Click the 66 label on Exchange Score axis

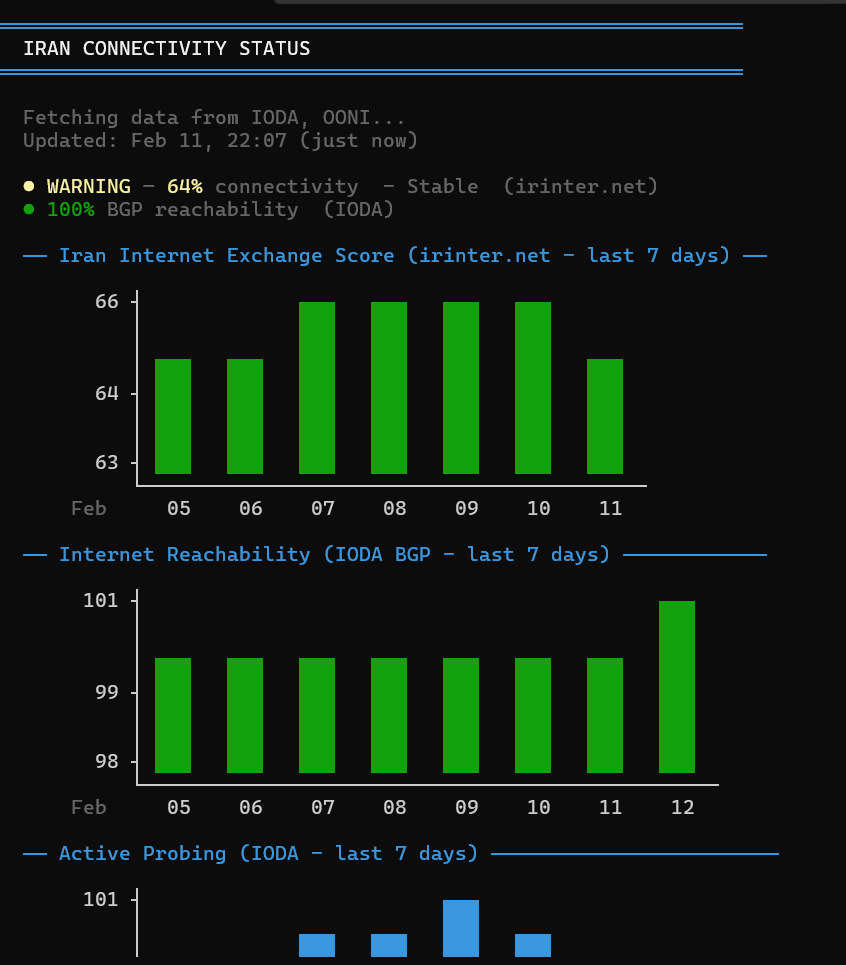(x=107, y=301)
